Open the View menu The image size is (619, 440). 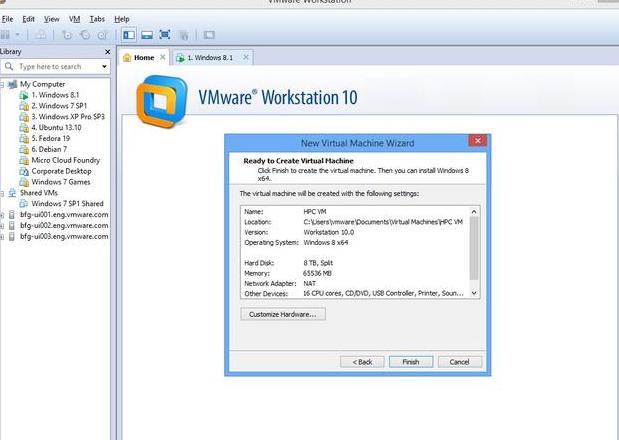click(51, 19)
